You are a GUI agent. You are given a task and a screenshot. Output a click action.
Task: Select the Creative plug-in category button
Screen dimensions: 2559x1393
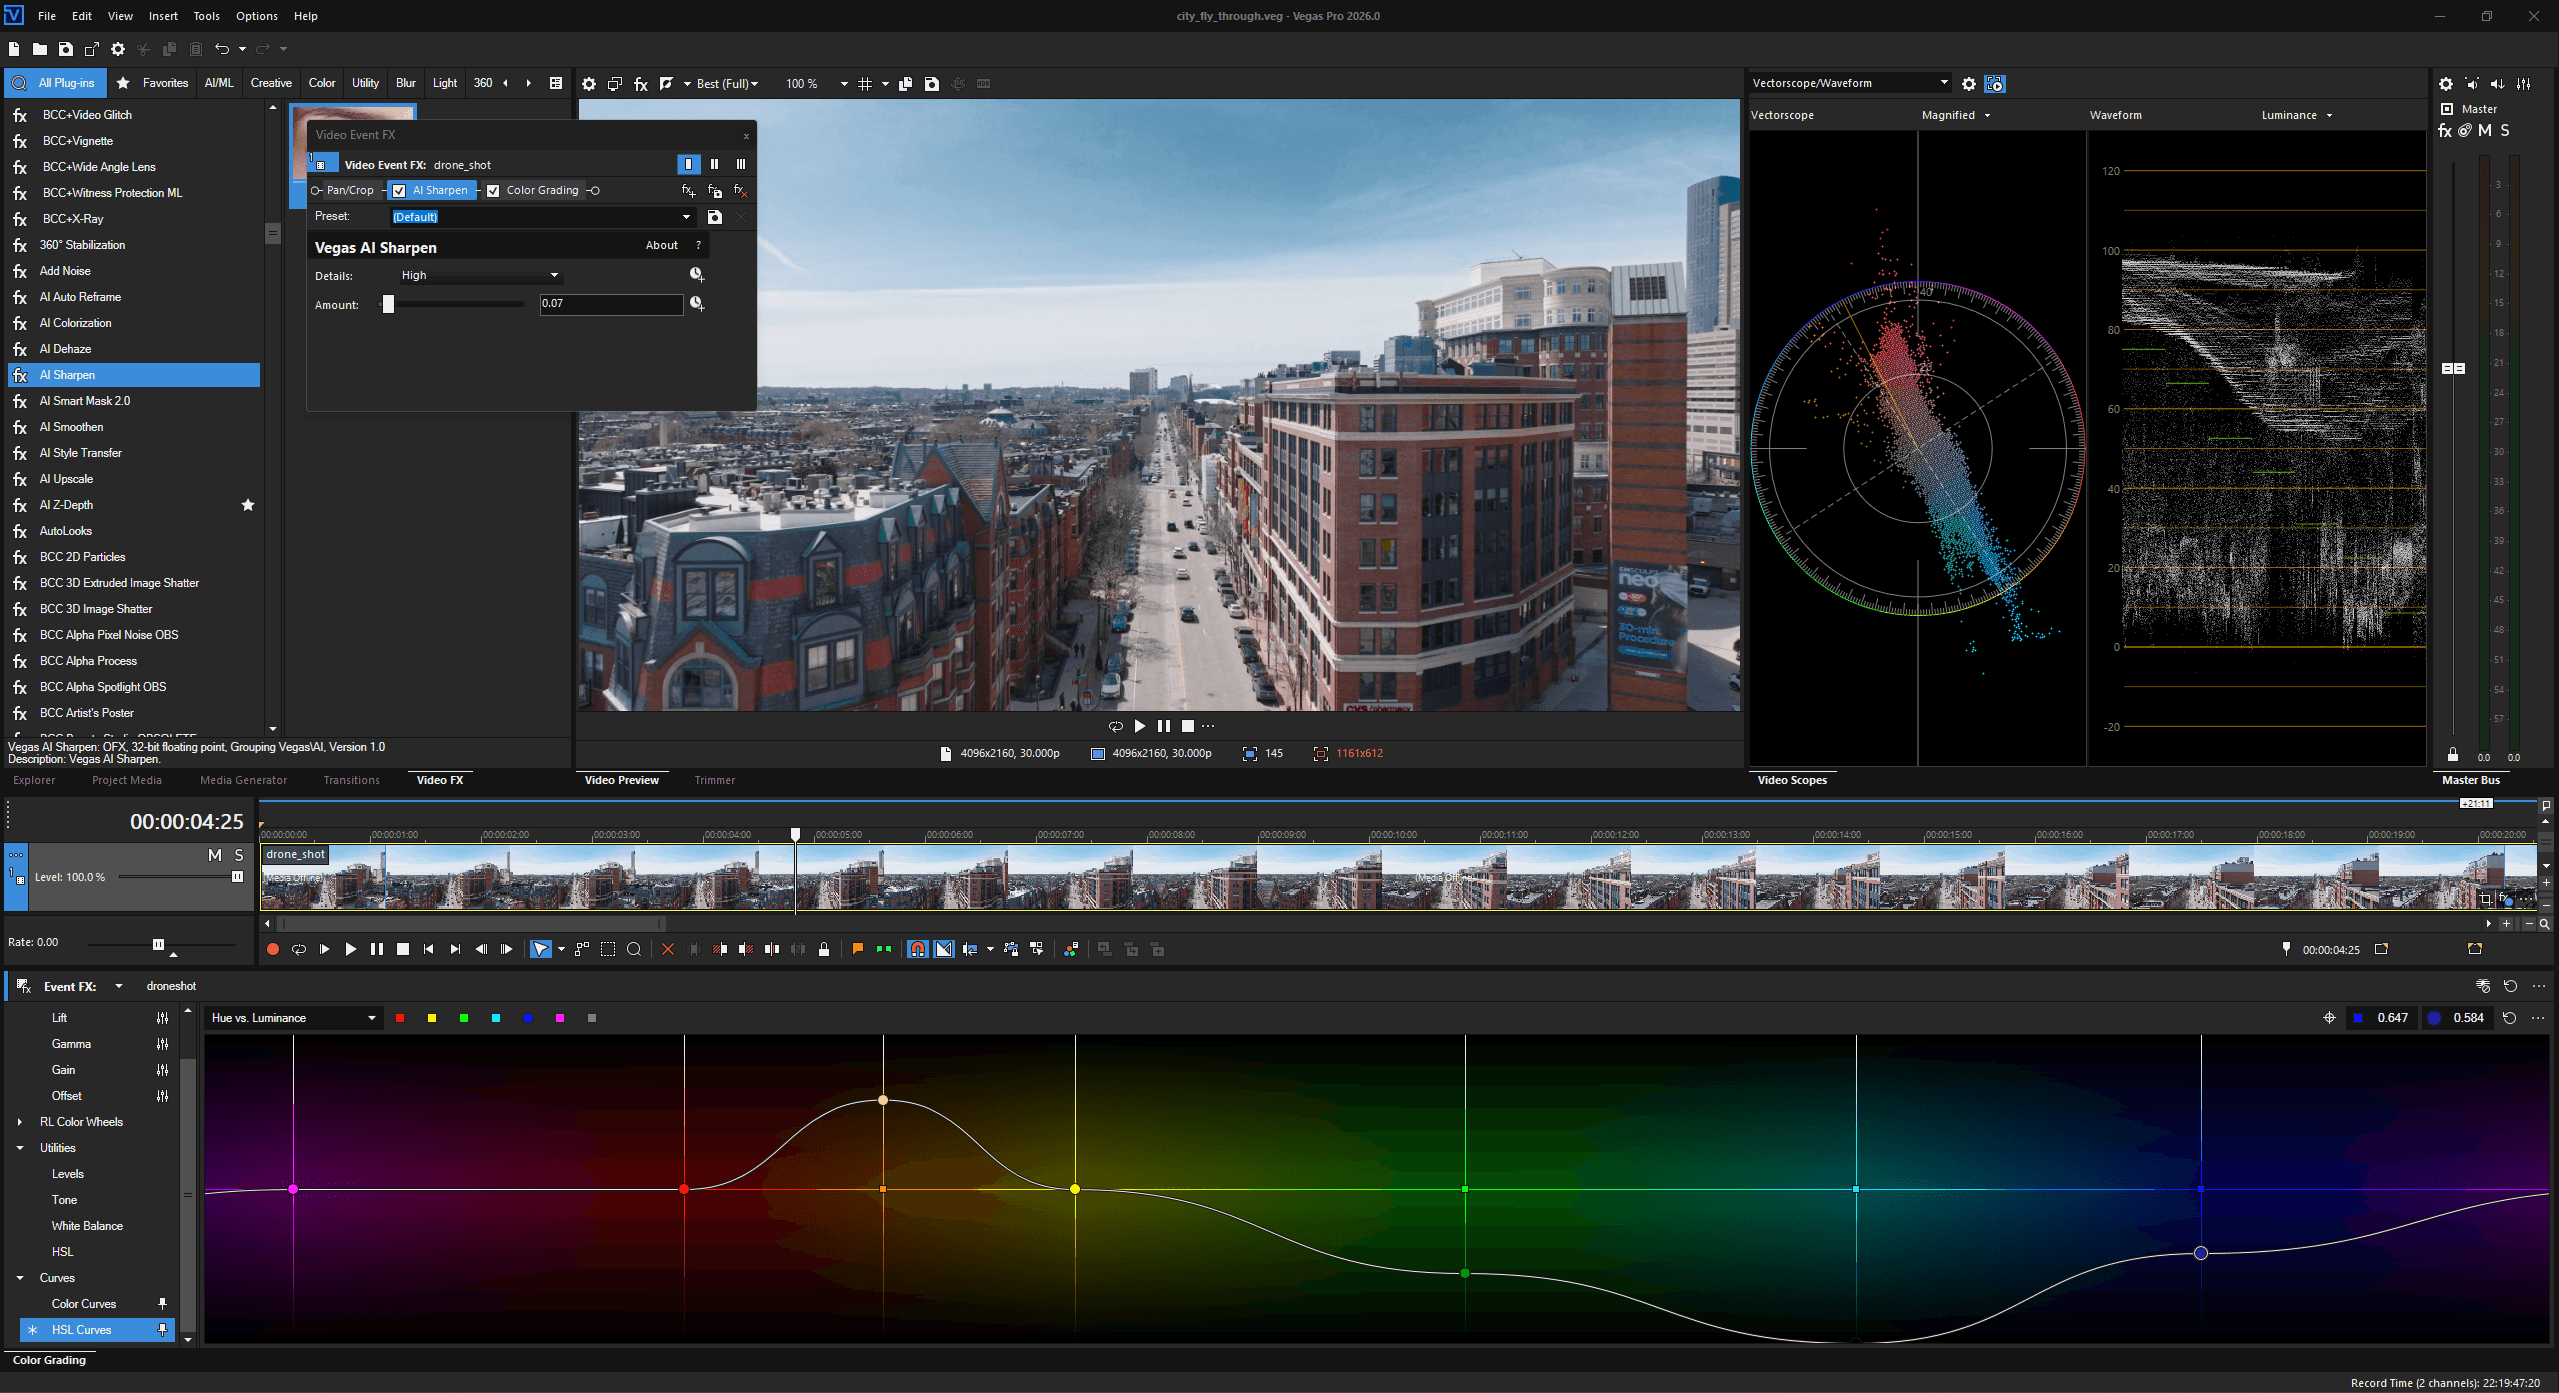[x=271, y=83]
